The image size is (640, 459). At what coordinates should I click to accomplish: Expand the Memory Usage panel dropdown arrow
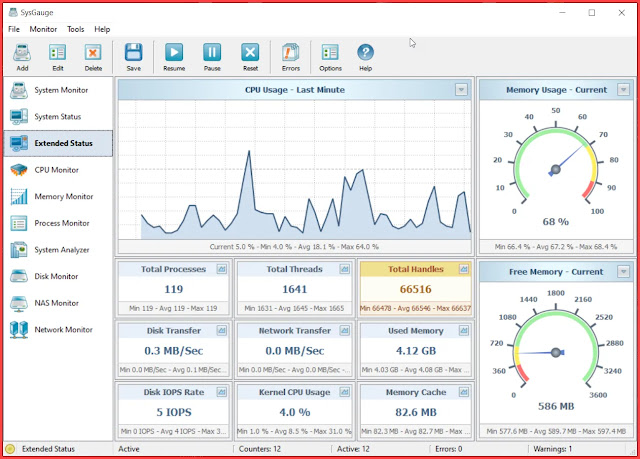pyautogui.click(x=623, y=89)
